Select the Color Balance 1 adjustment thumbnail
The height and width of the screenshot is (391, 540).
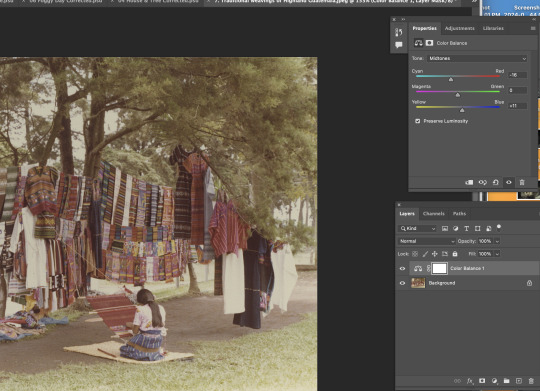[418, 268]
